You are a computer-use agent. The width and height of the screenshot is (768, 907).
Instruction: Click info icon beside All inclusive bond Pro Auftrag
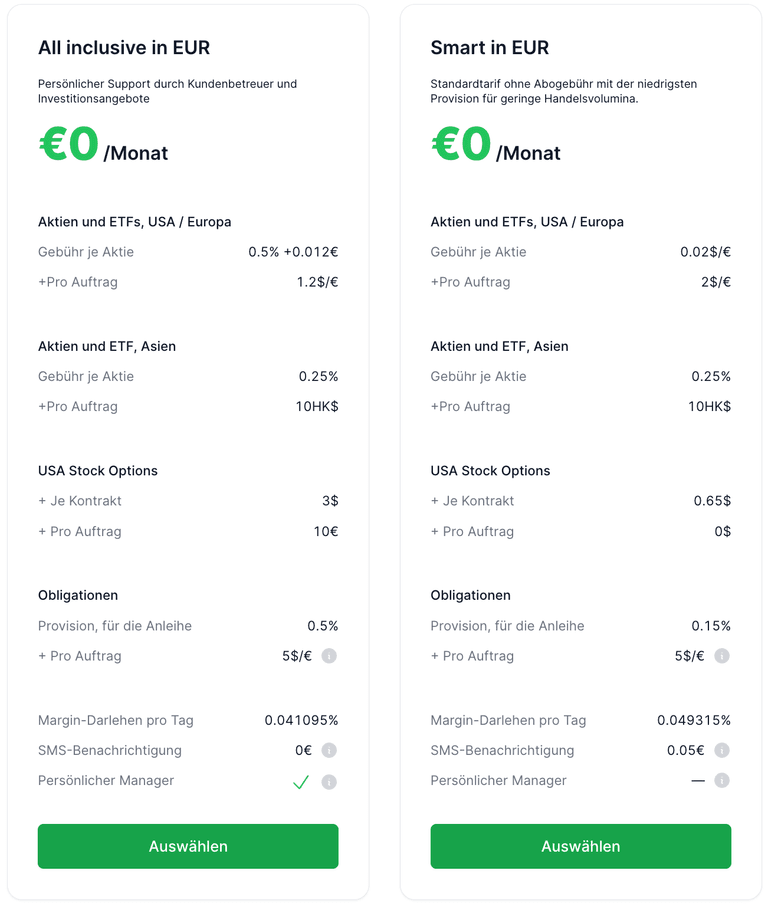tap(329, 656)
